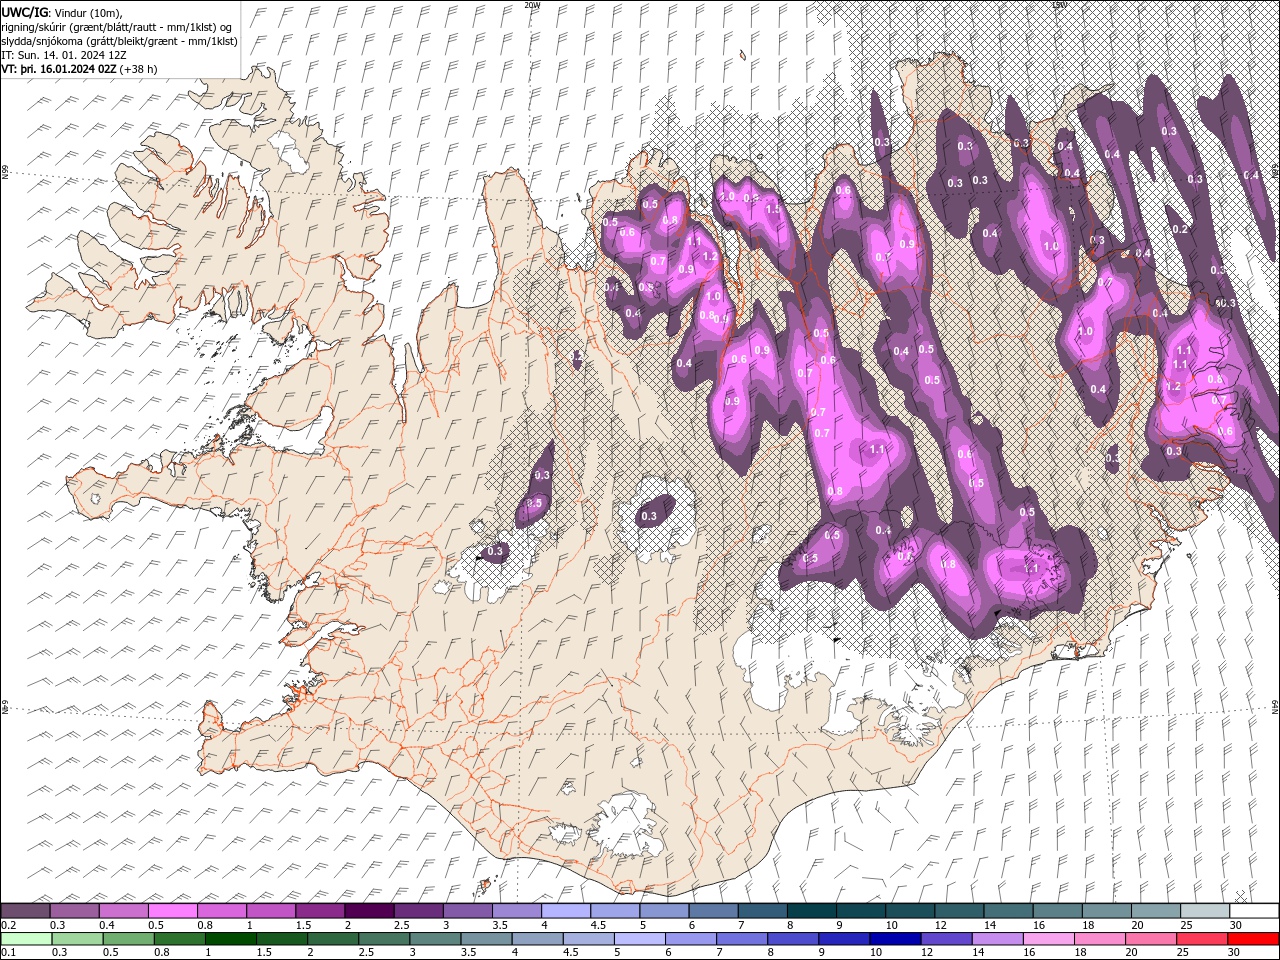Image resolution: width=1280 pixels, height=960 pixels.
Task: Click the 'UWC/IG' bold title text
Action: tap(24, 12)
